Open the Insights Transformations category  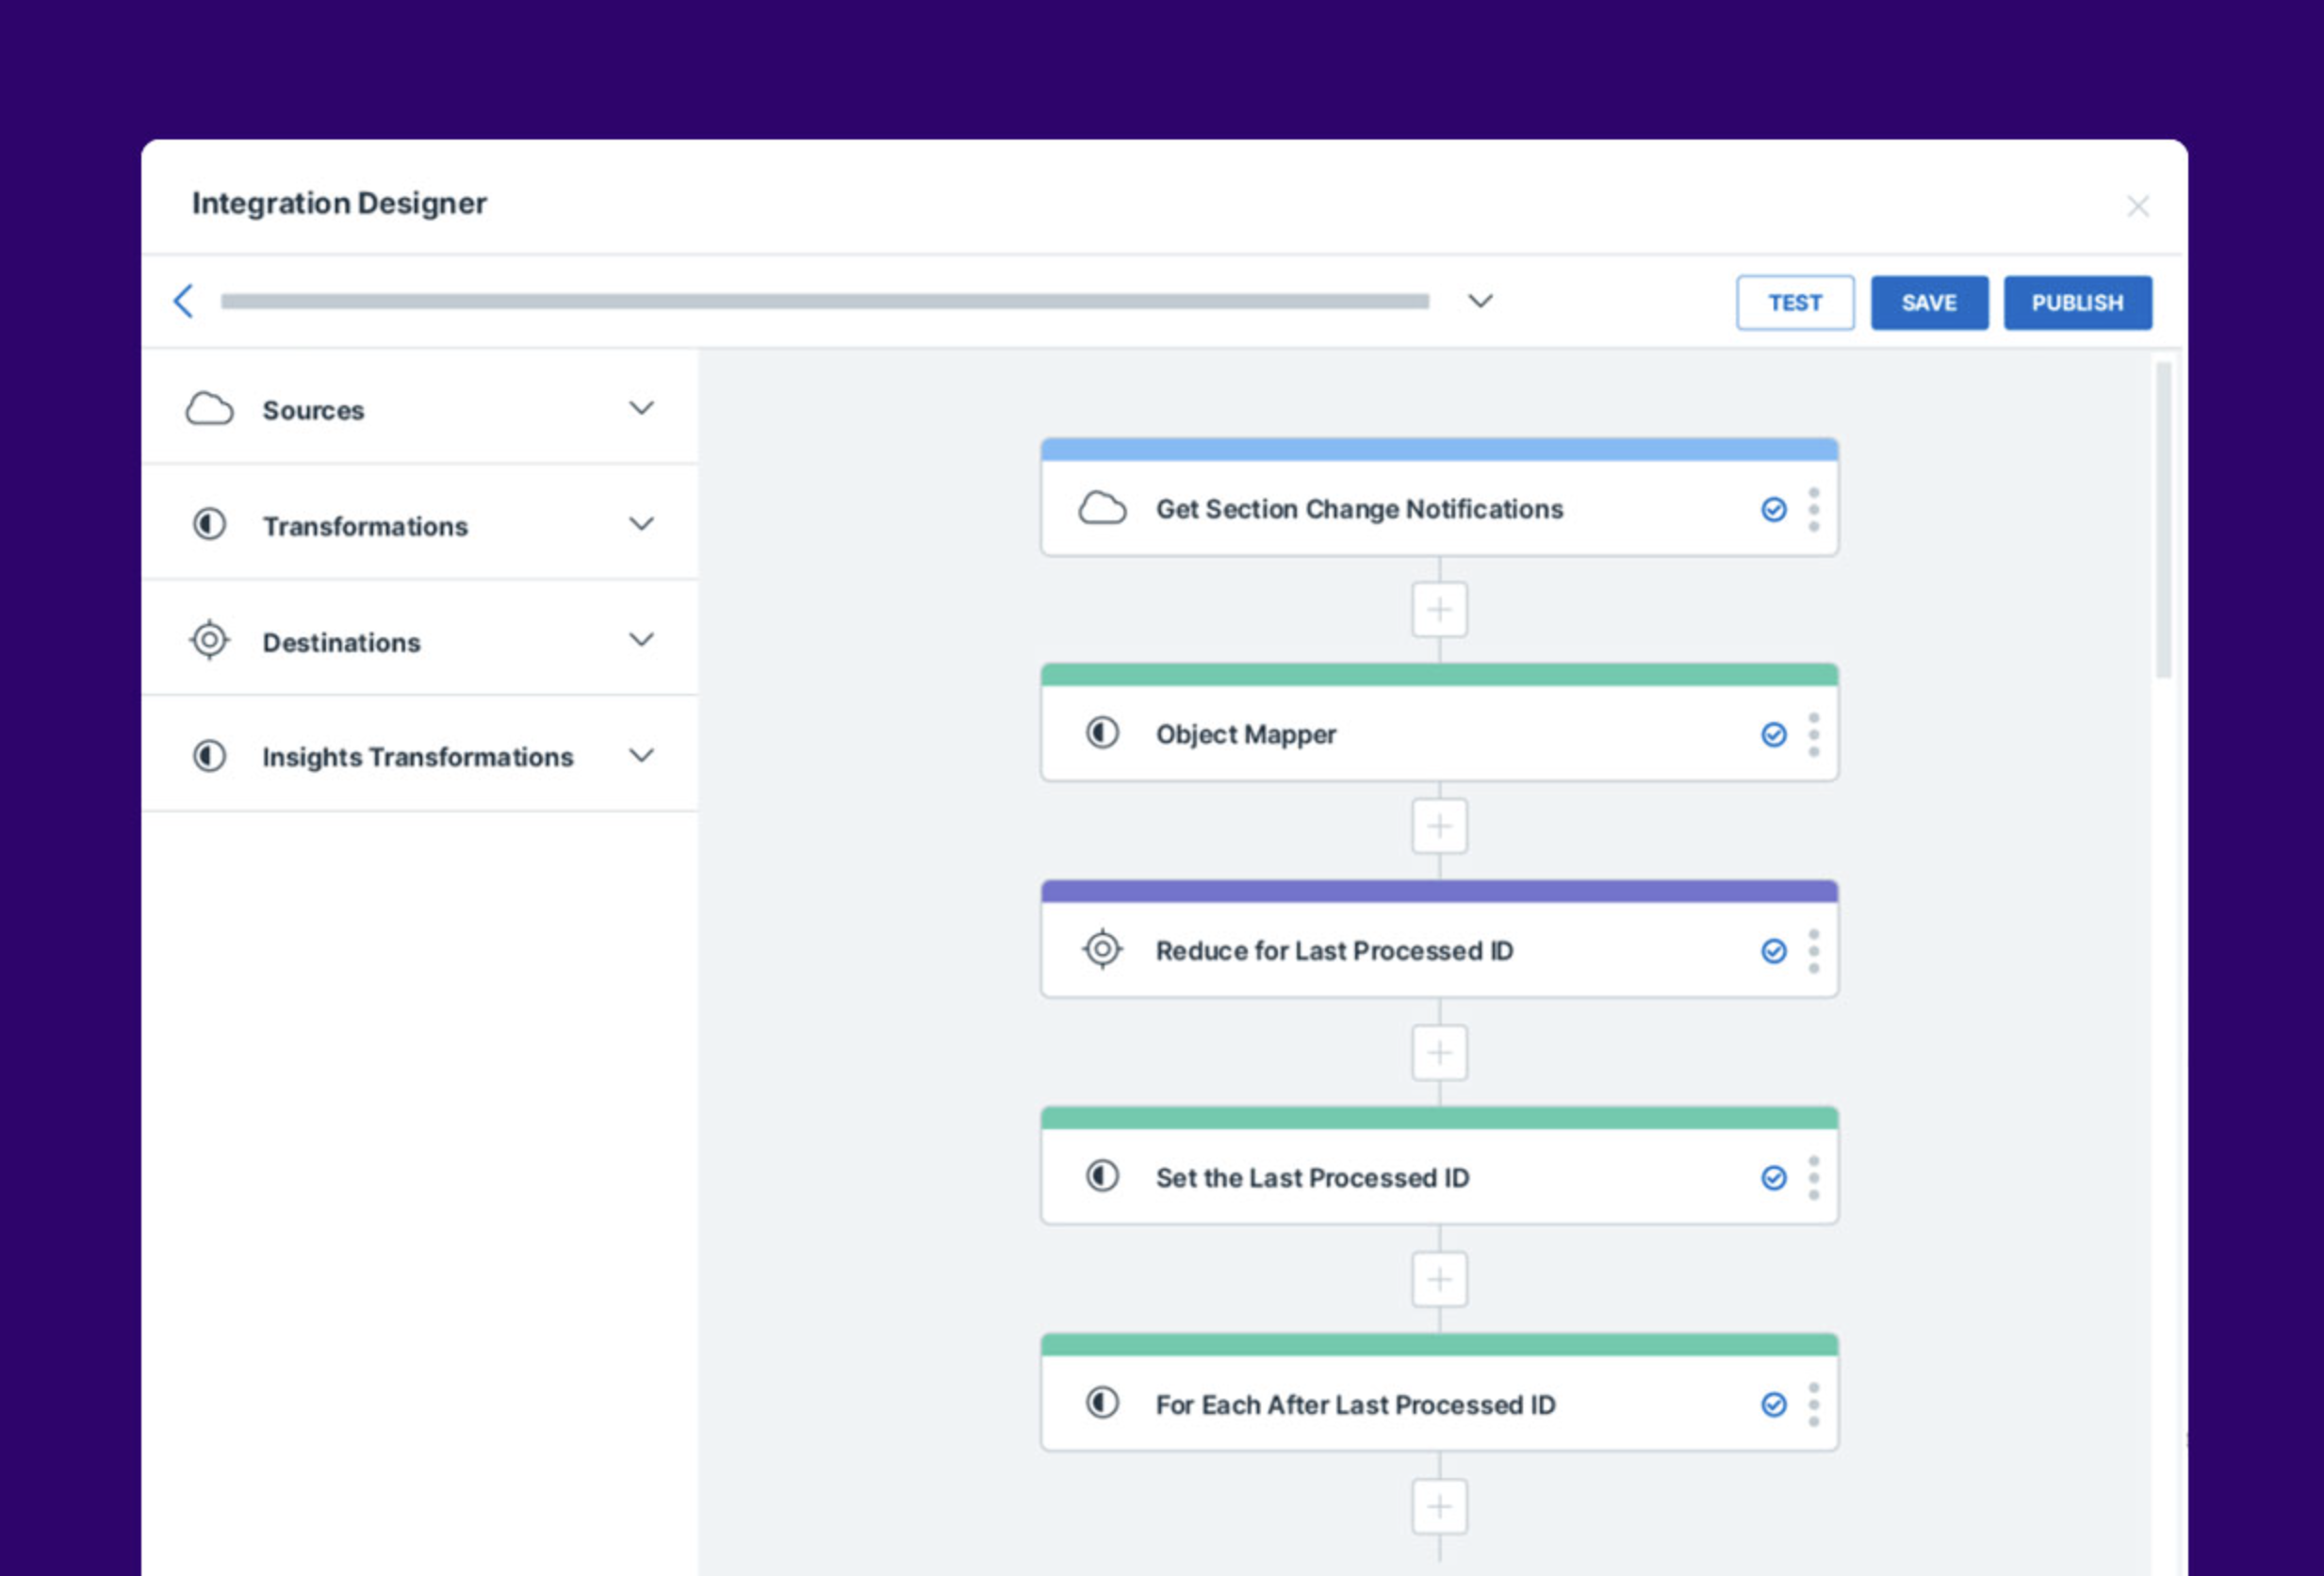417,757
